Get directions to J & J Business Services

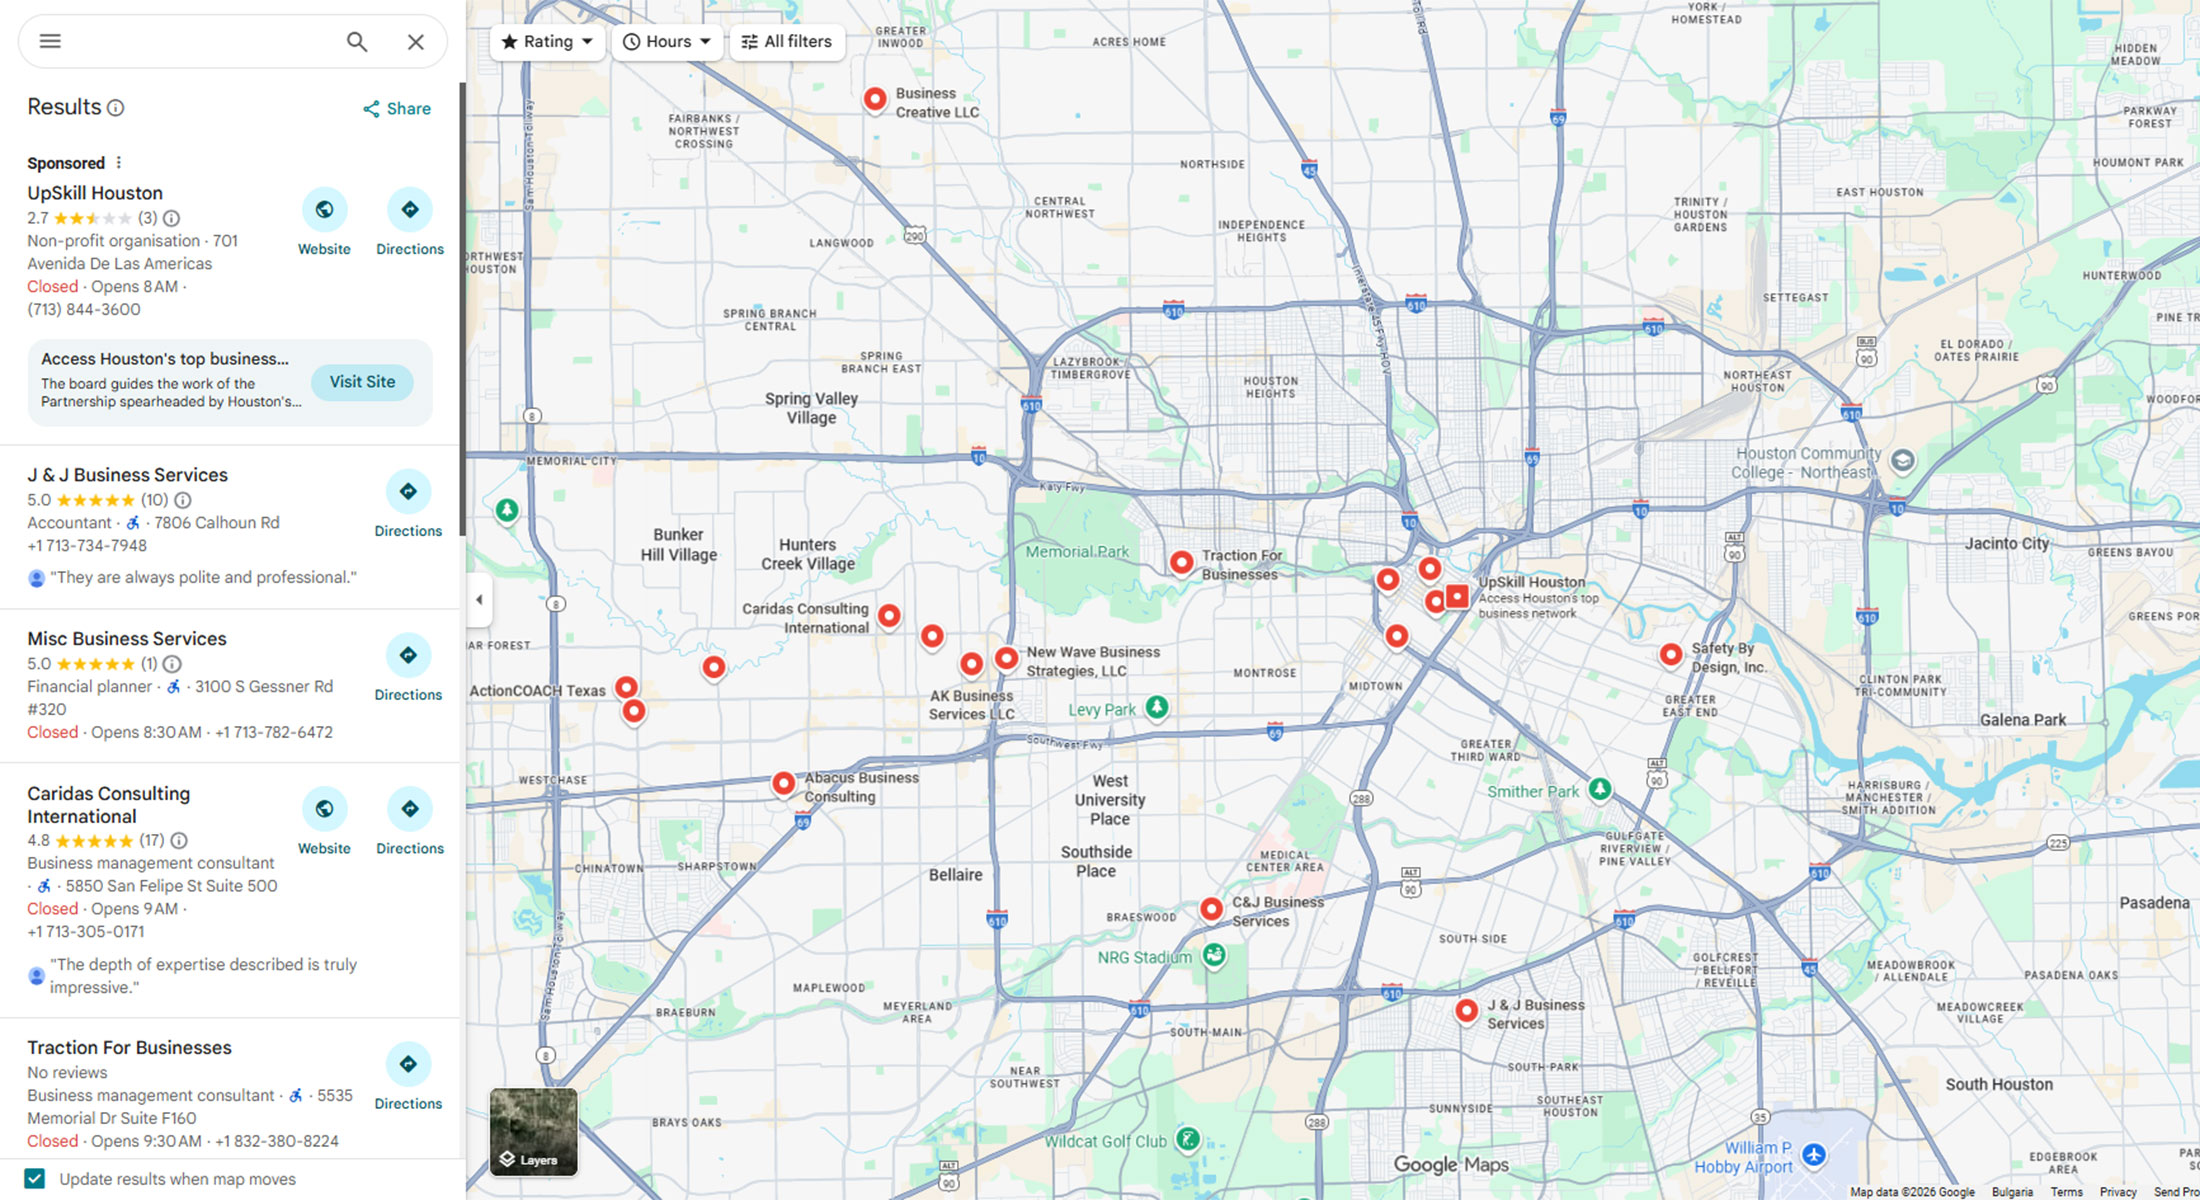click(x=408, y=492)
